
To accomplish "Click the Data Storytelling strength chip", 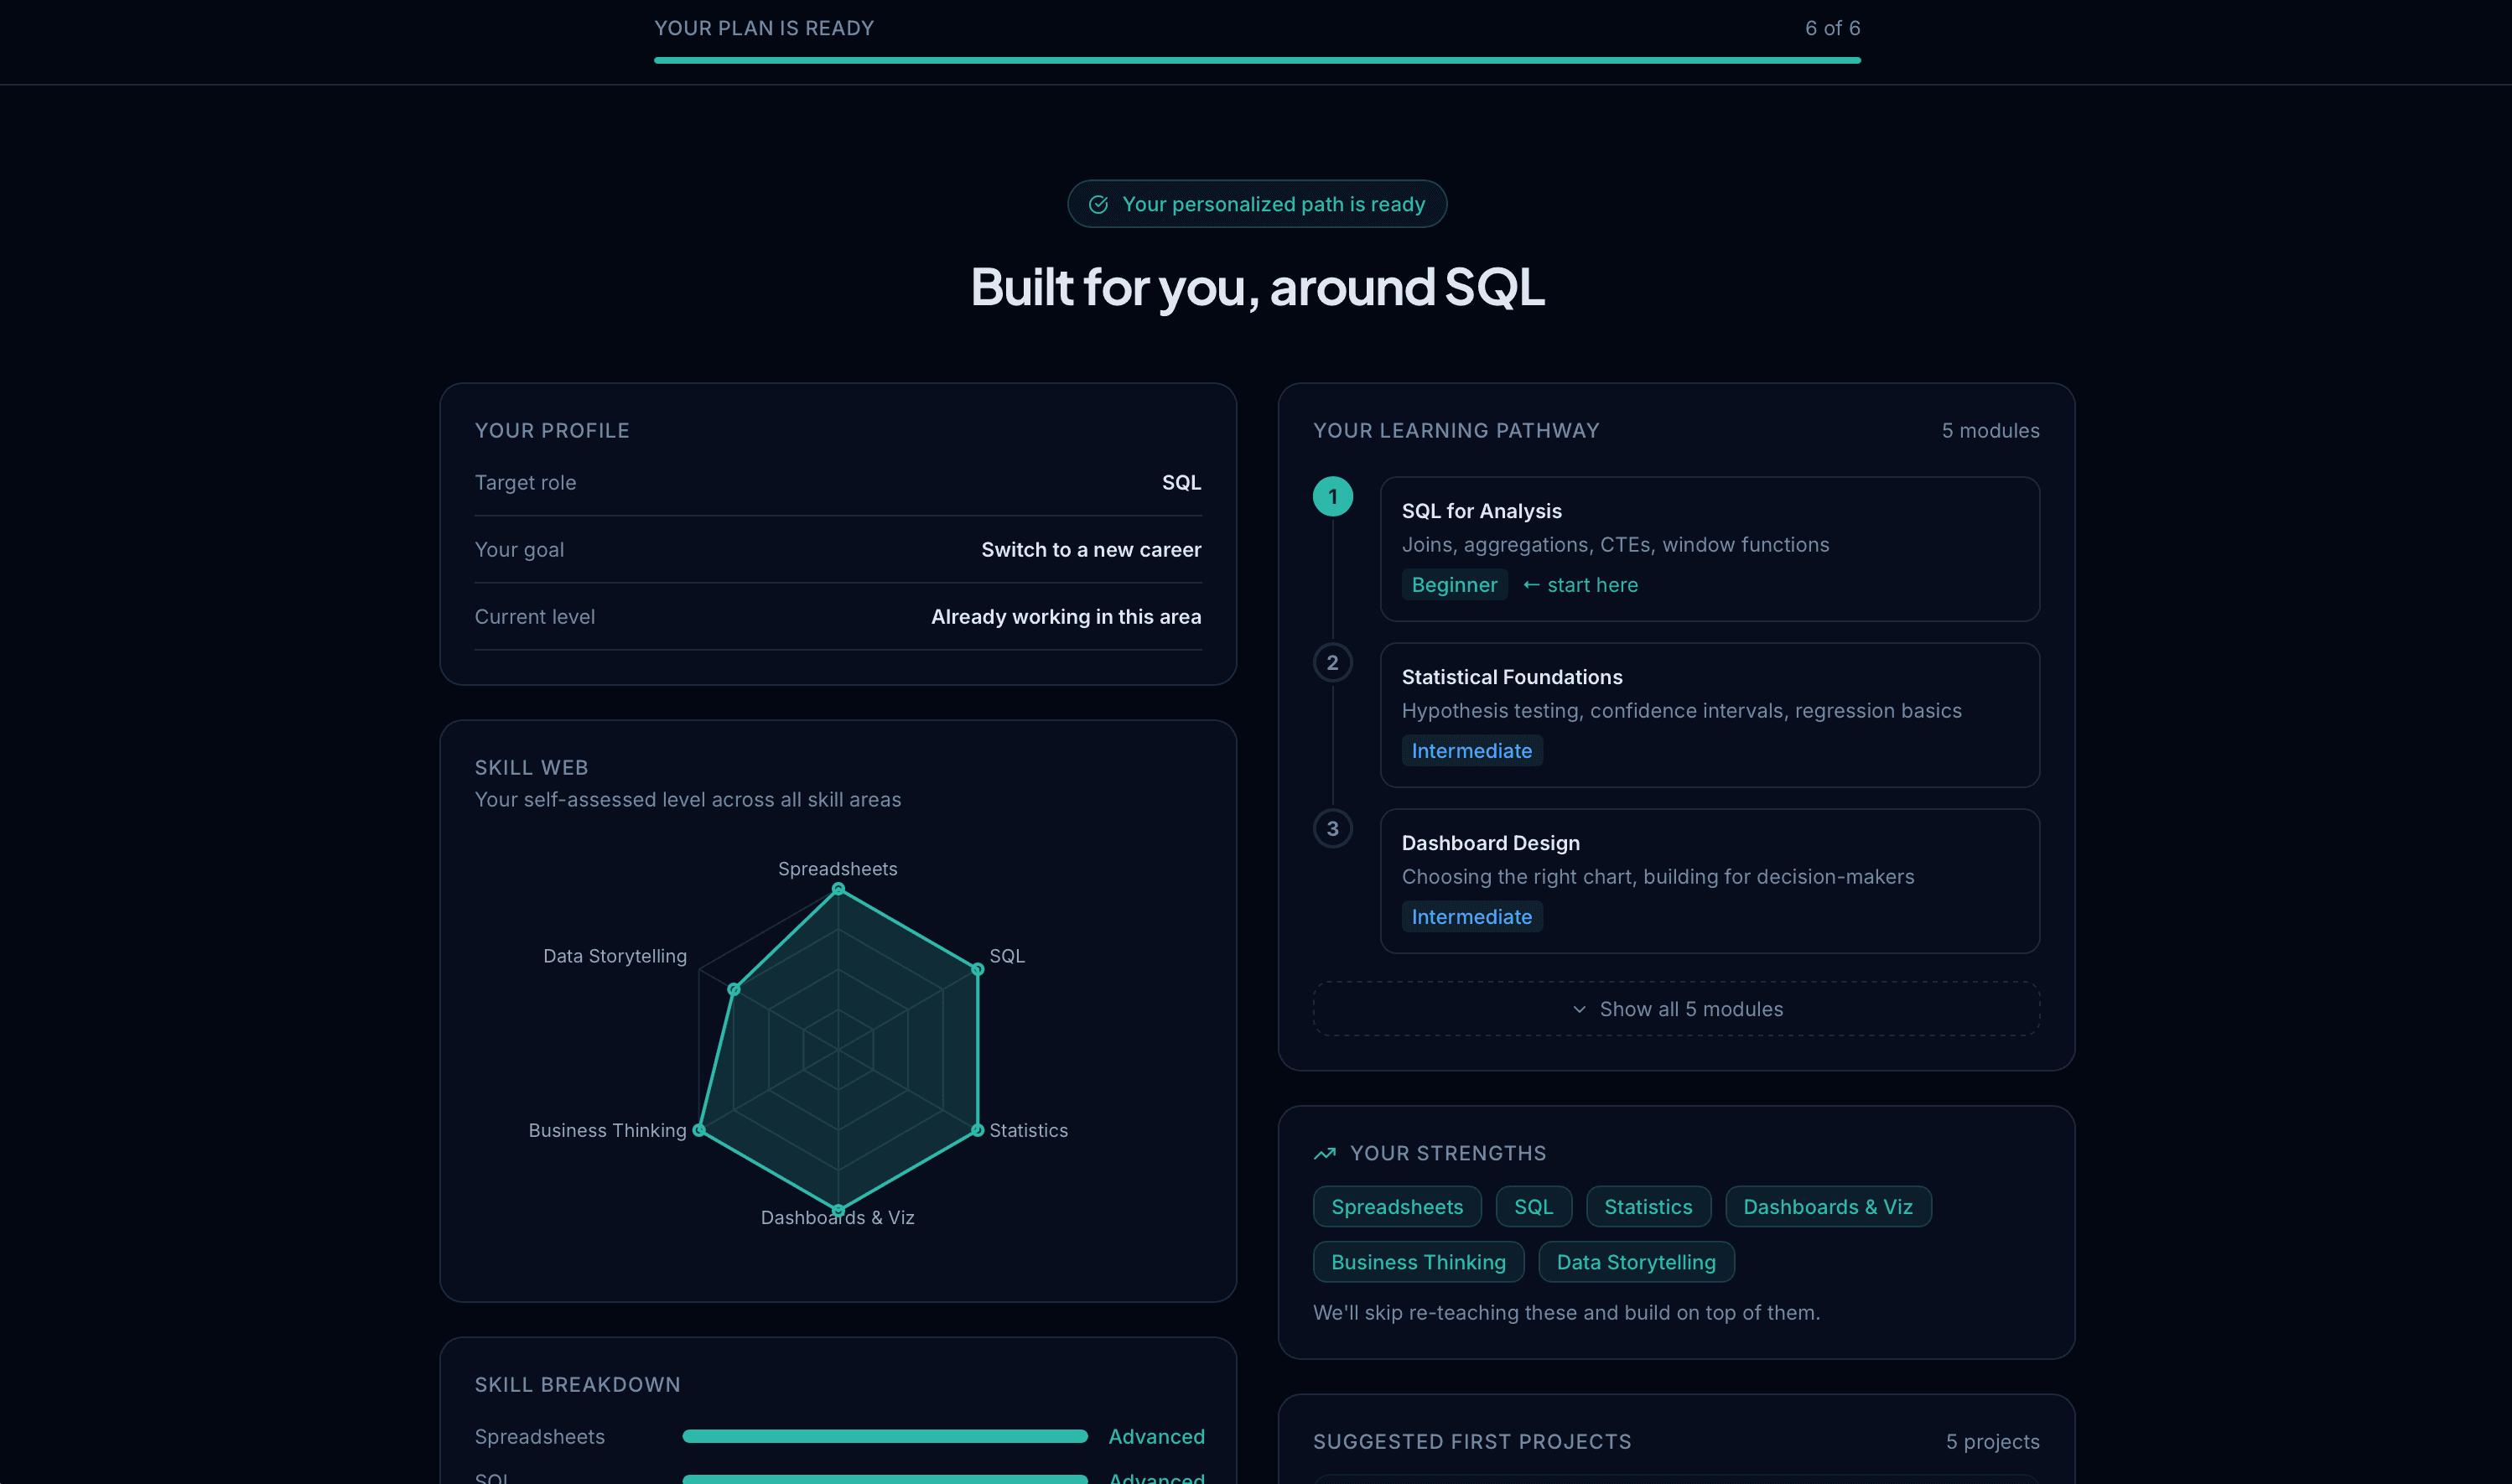I will [1636, 1262].
